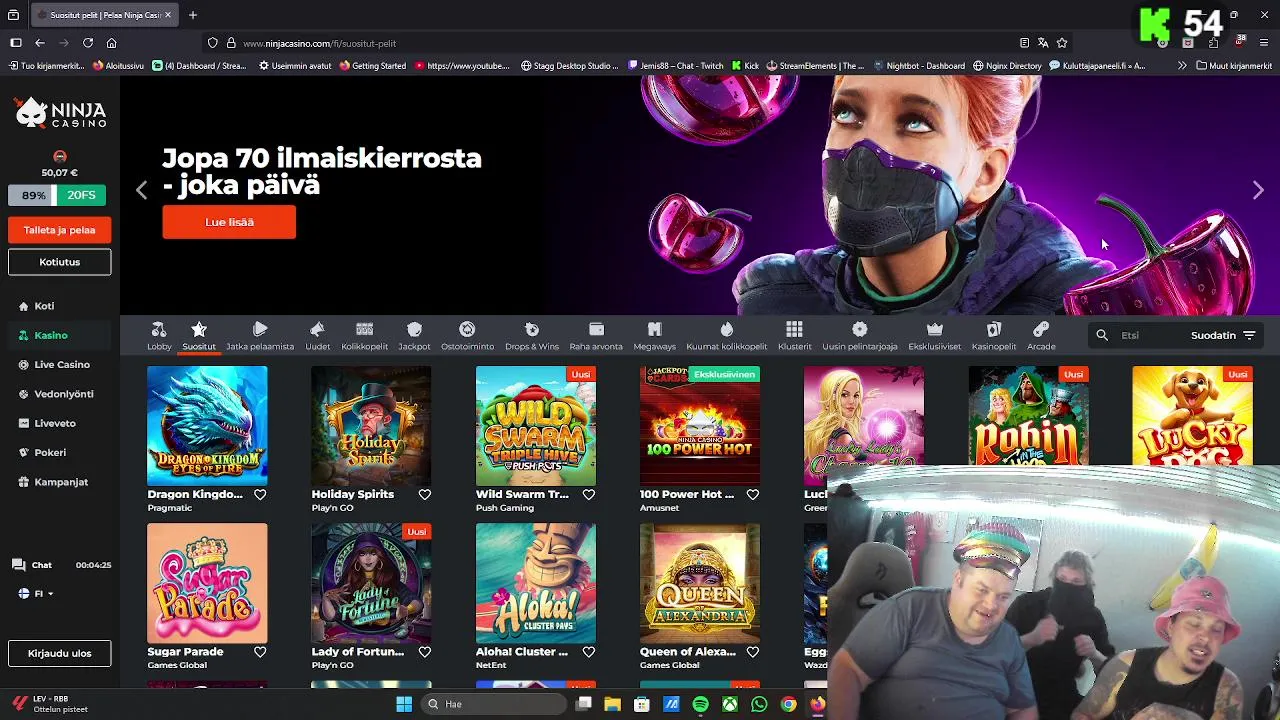
Task: Click the Kirjaudu ulos logout button
Action: [59, 653]
